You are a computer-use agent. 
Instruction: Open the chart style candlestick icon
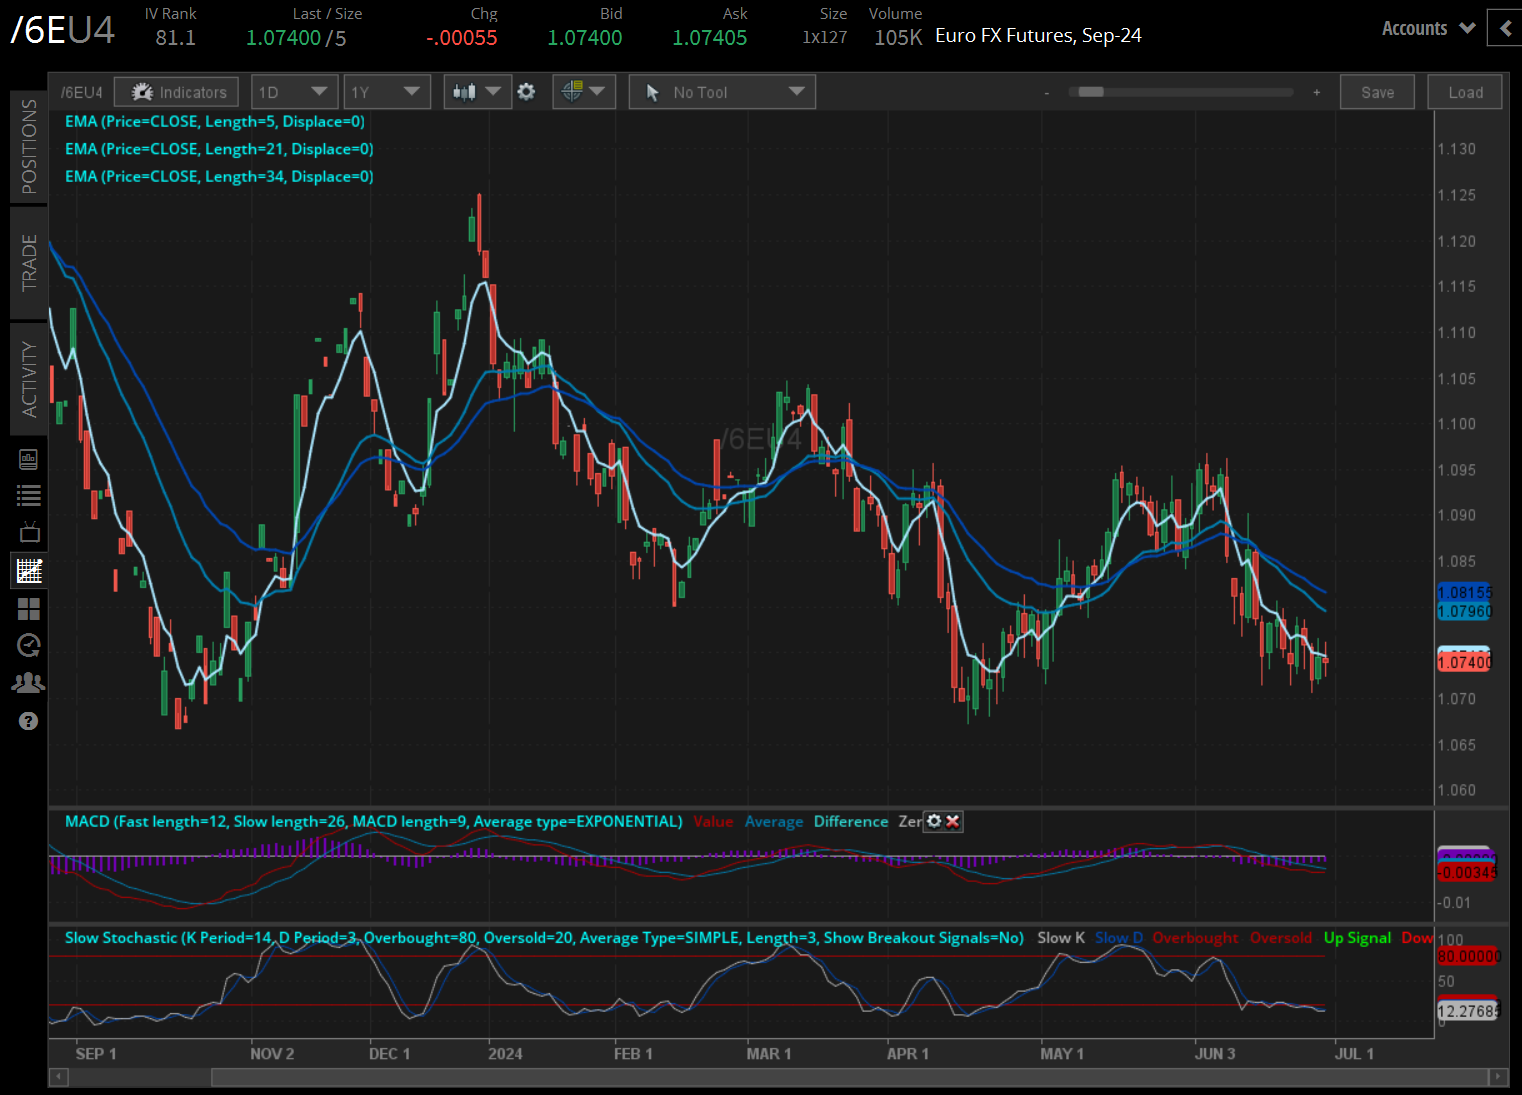[x=466, y=91]
